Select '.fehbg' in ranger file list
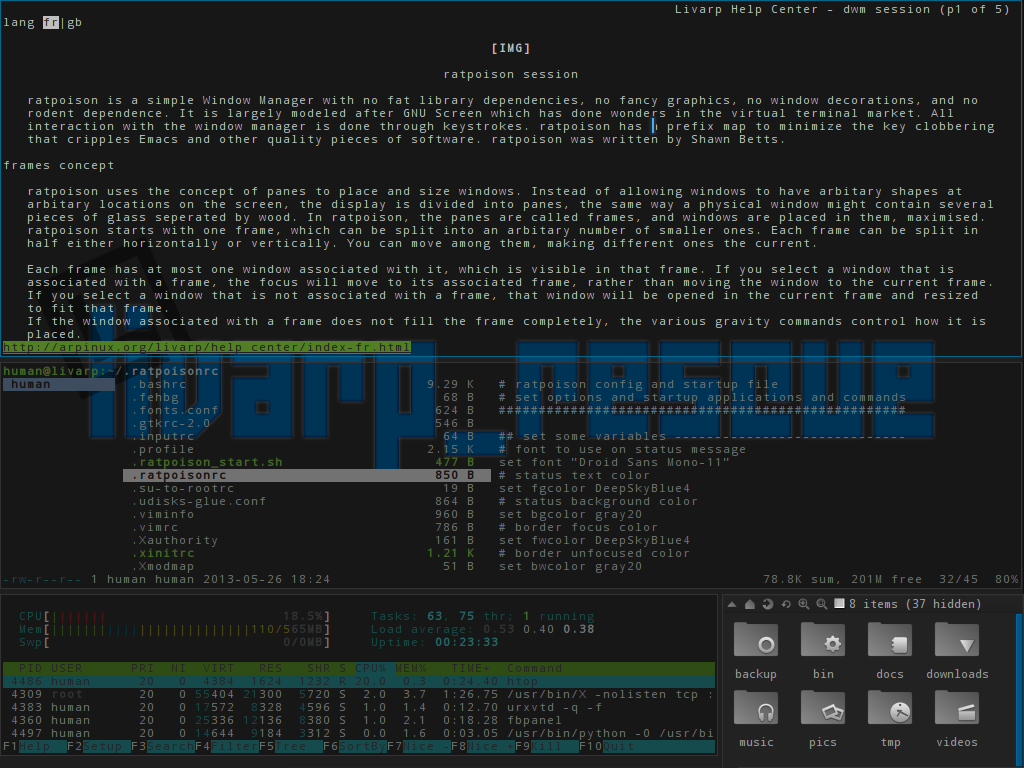The image size is (1024, 768). pyautogui.click(x=307, y=397)
